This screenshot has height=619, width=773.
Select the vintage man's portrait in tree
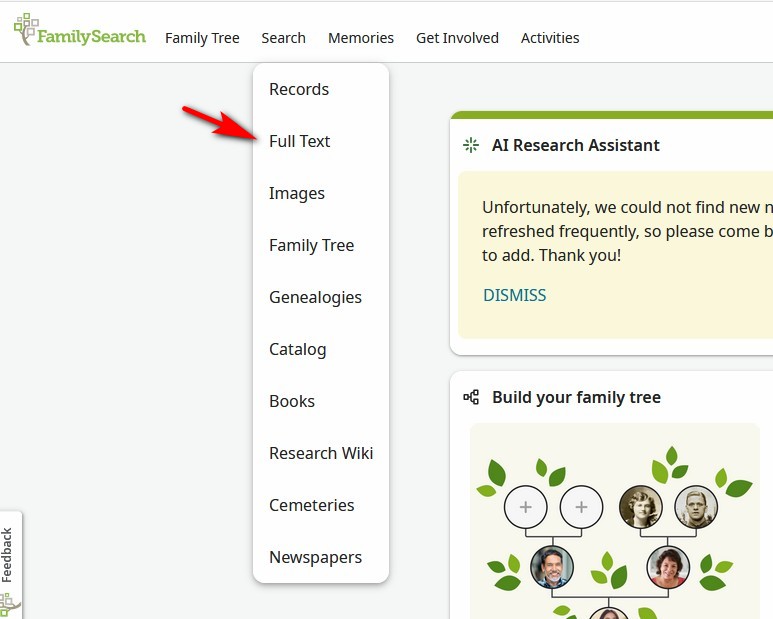coord(696,507)
